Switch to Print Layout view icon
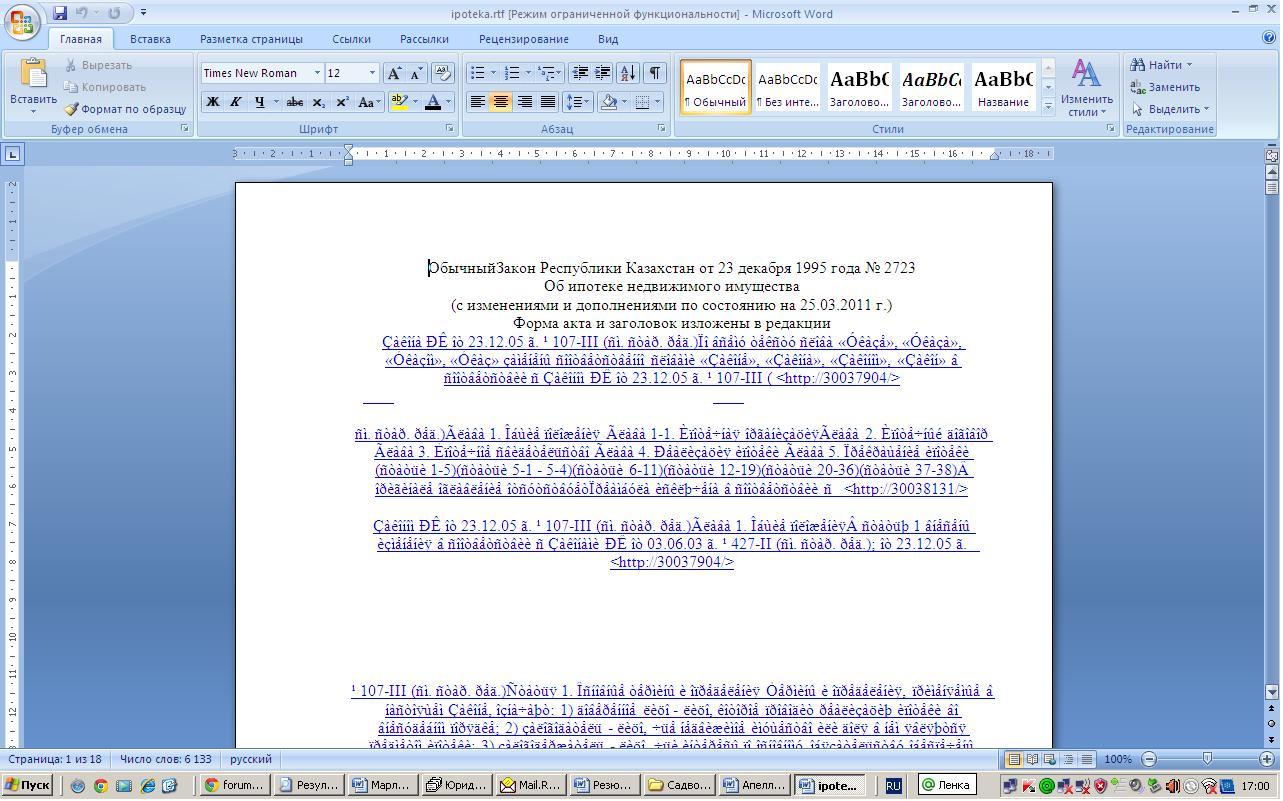Screen dimensions: 1283x801 pyautogui.click(x=1014, y=759)
